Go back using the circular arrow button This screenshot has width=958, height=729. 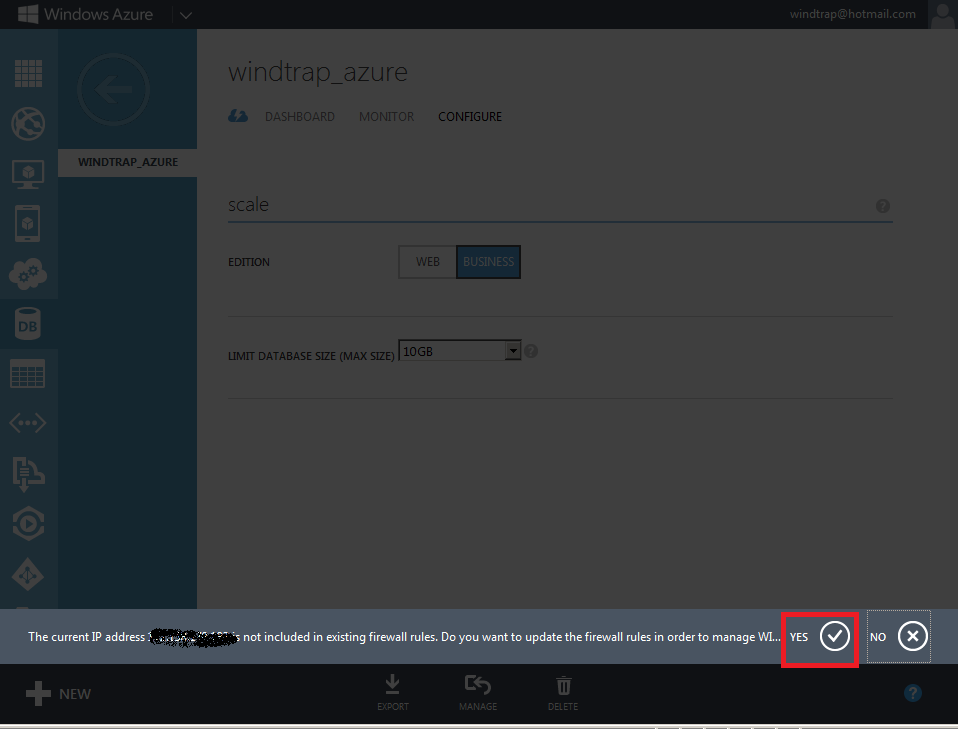114,90
